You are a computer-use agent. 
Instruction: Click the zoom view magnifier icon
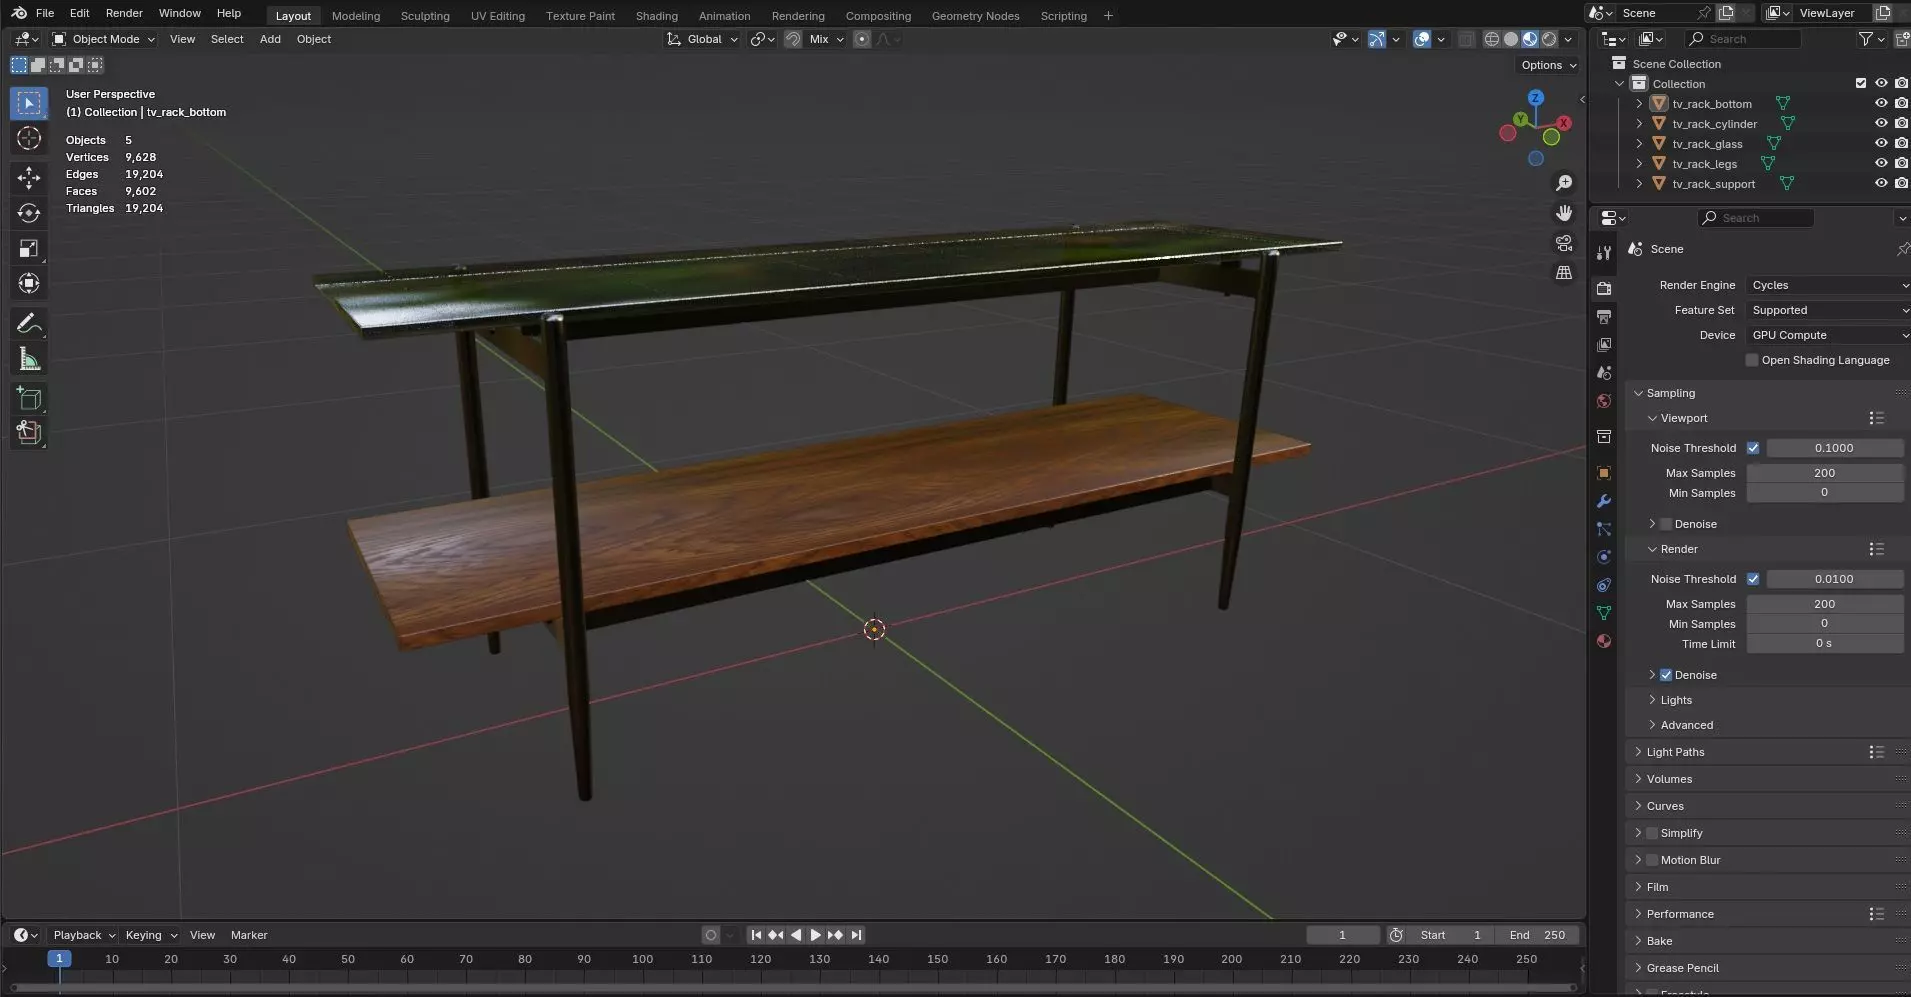click(x=1564, y=183)
